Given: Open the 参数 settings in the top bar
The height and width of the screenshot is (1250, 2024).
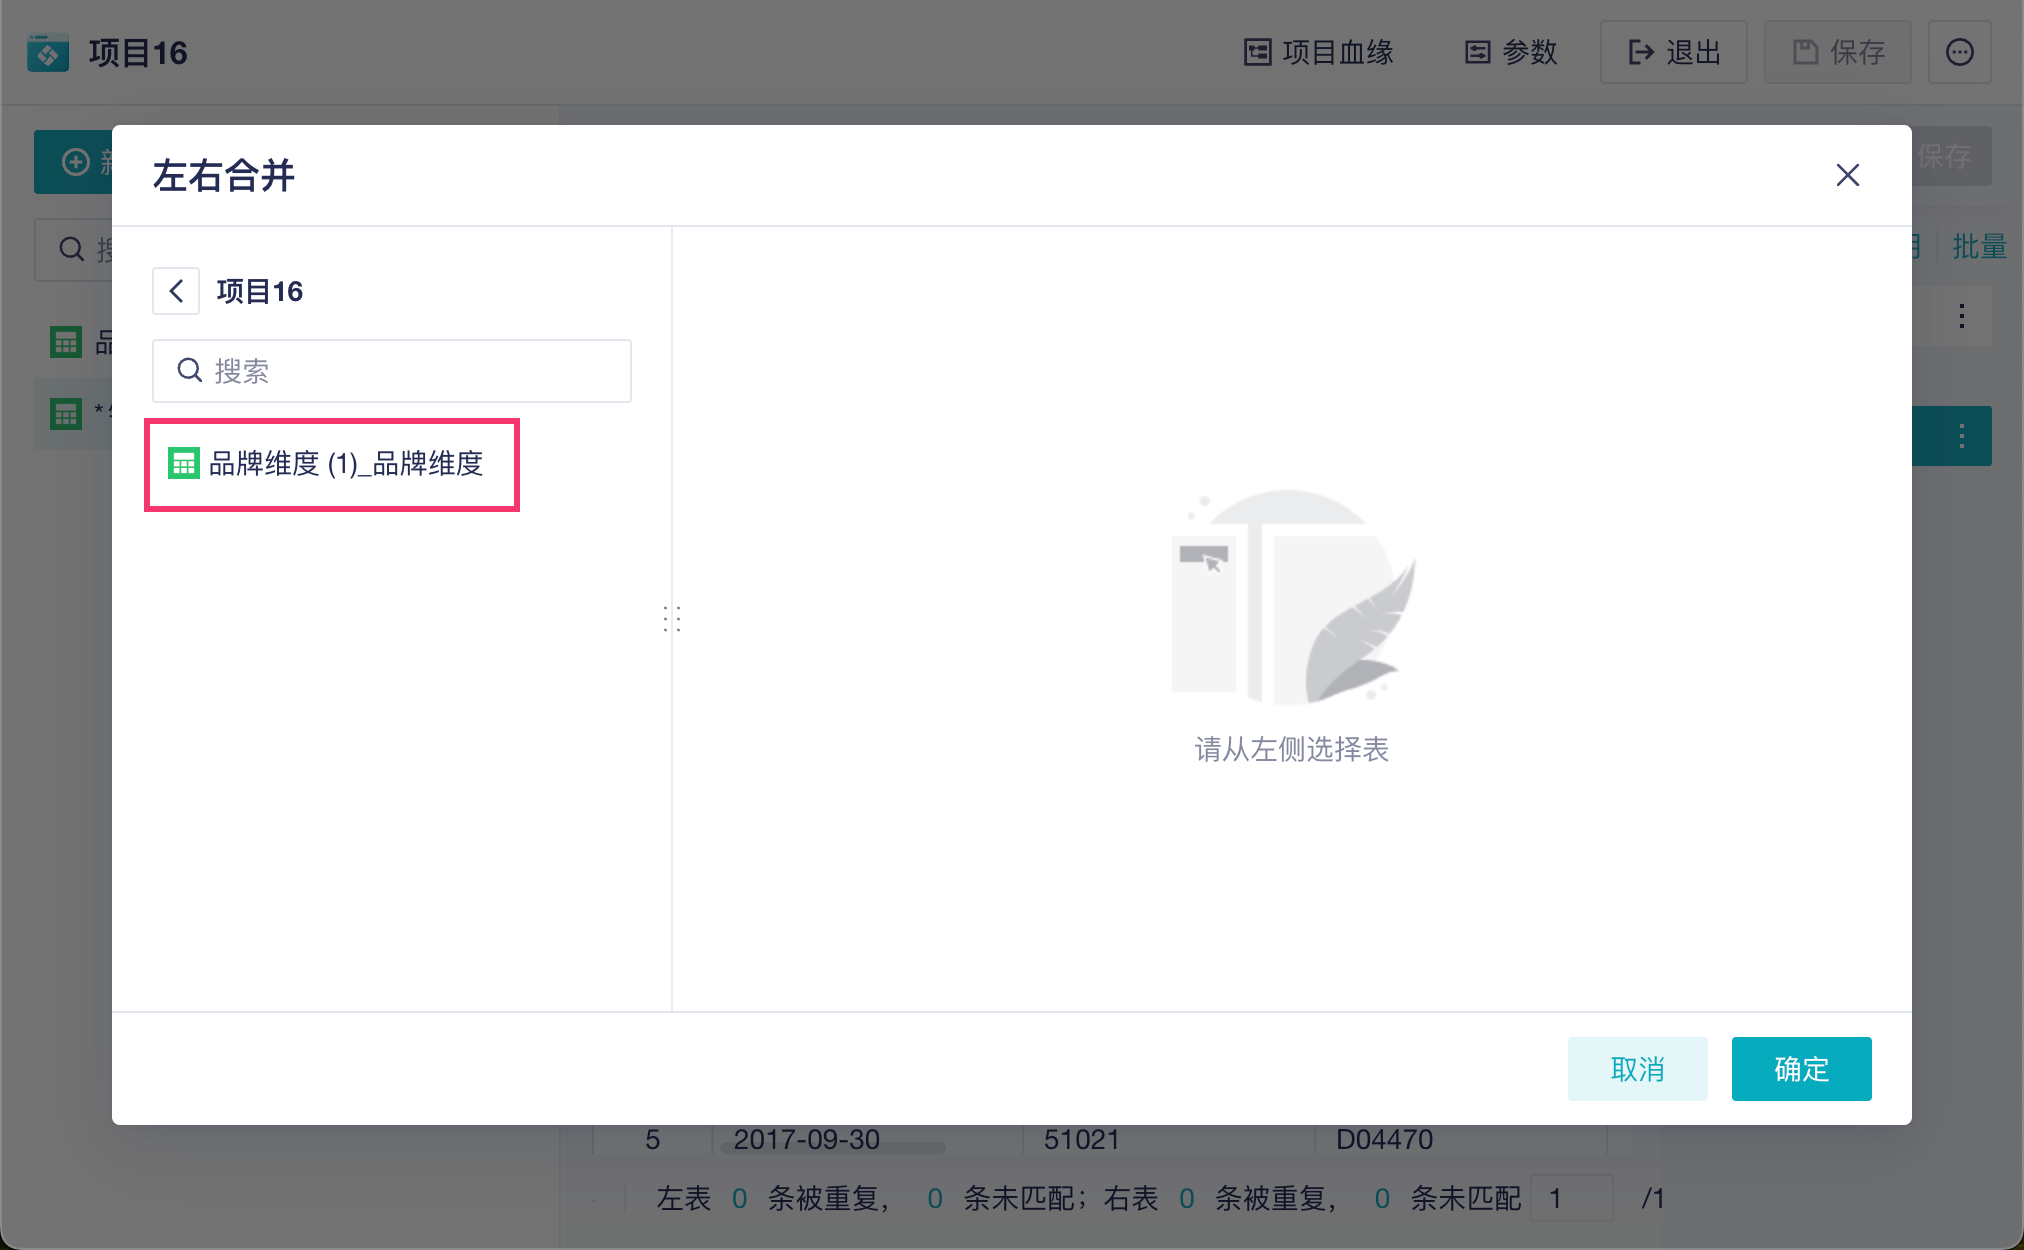Looking at the screenshot, I should (1511, 52).
